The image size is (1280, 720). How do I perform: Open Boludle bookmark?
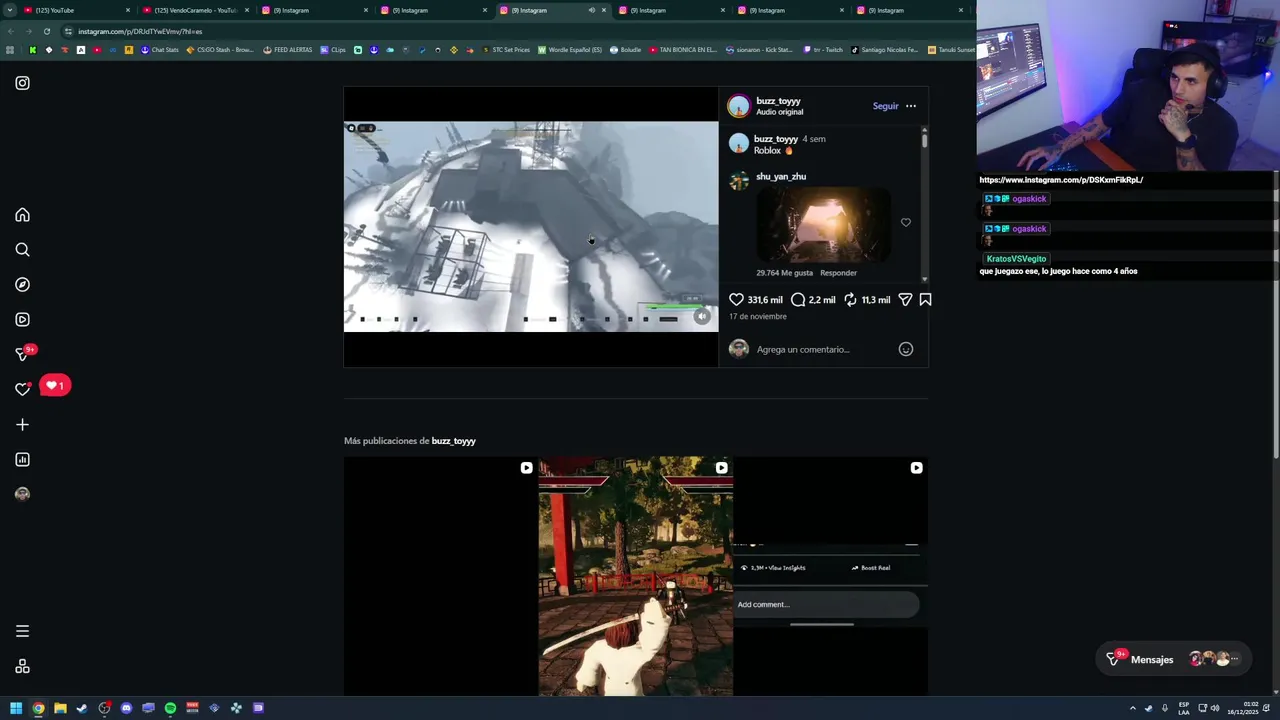[626, 50]
